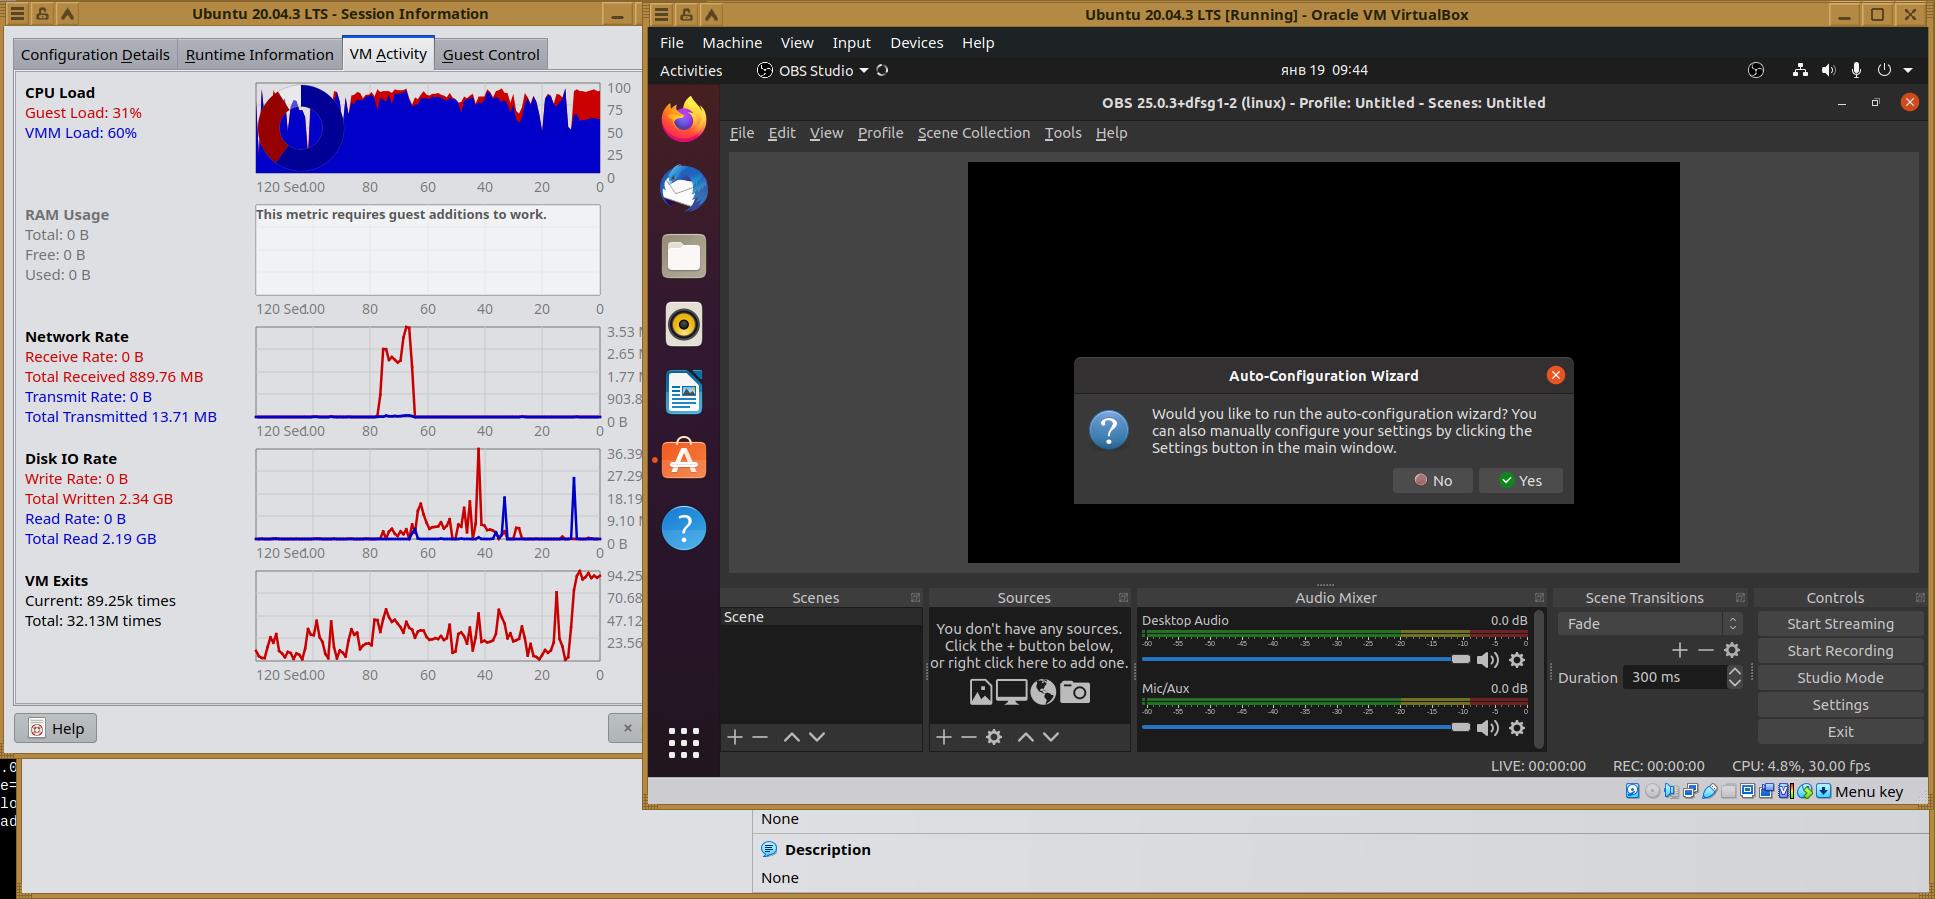Open LibreOffice Writer from the dock
The height and width of the screenshot is (899, 1935).
684,392
